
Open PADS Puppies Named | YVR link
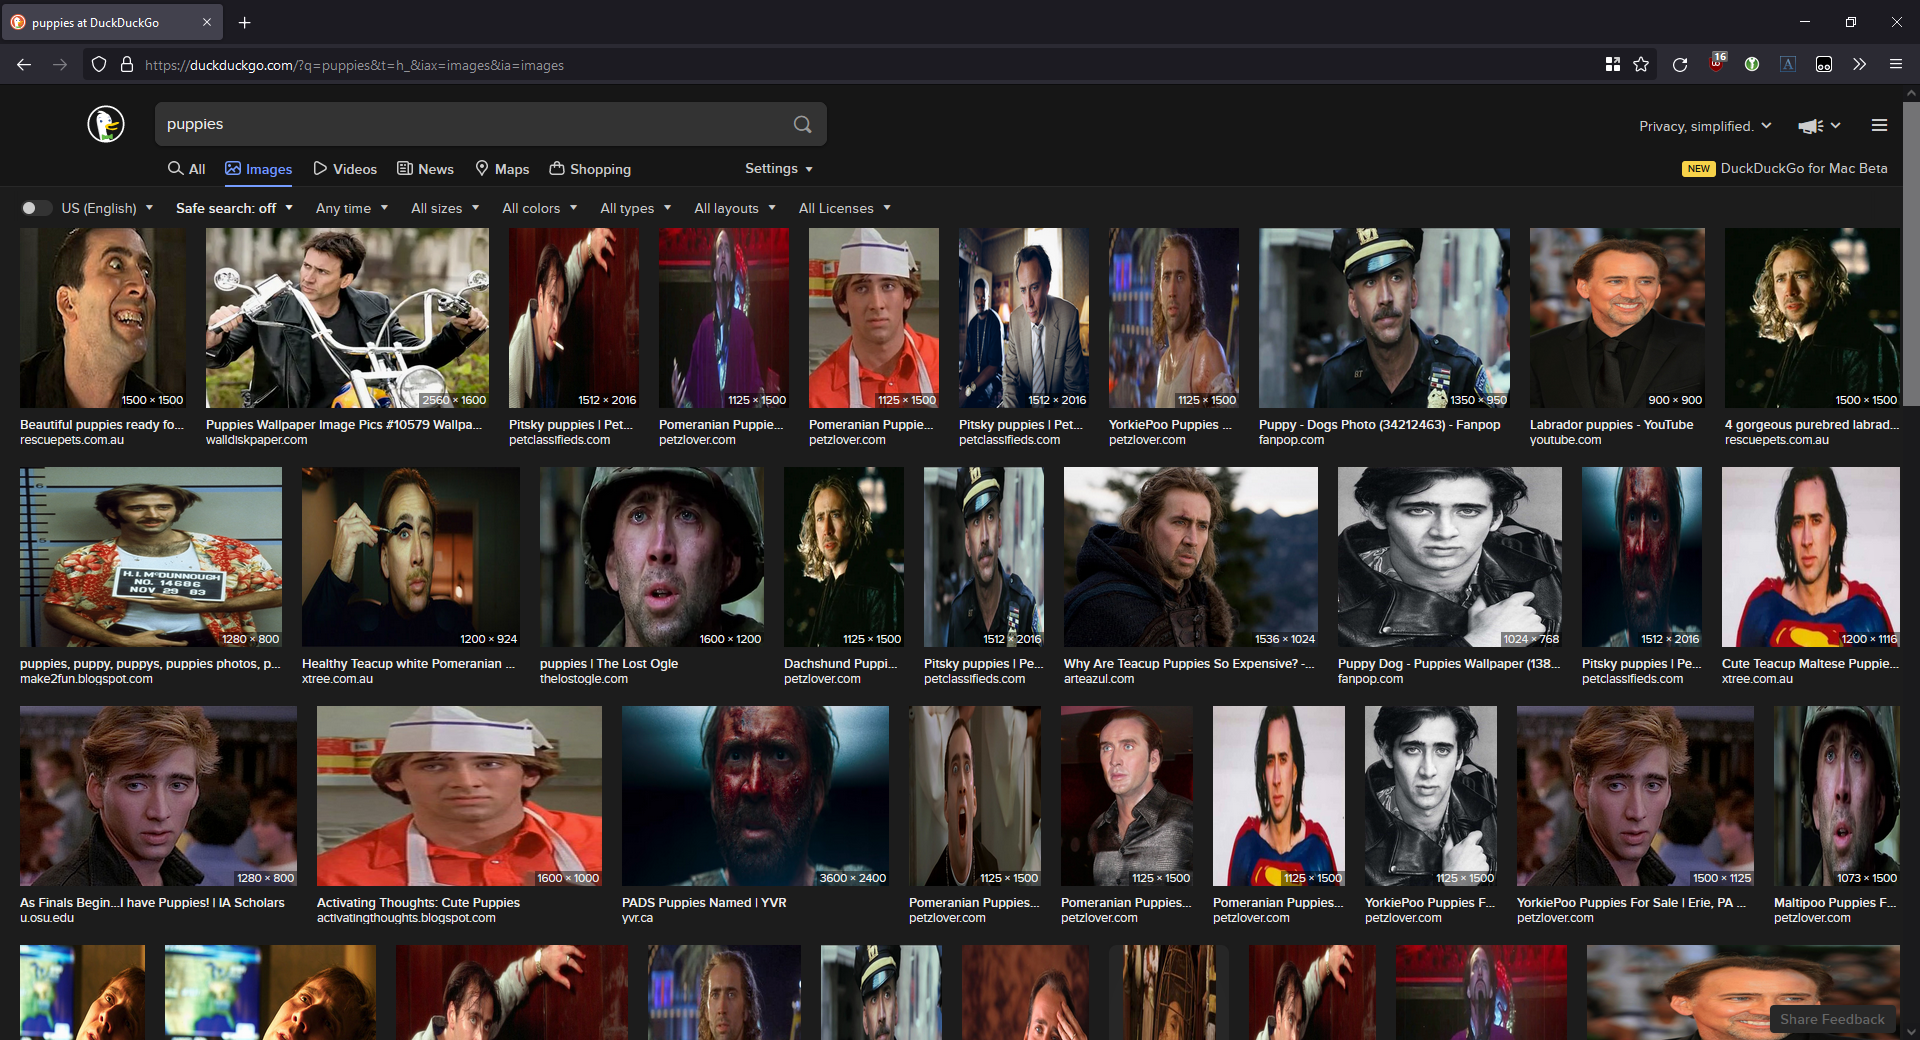[704, 902]
